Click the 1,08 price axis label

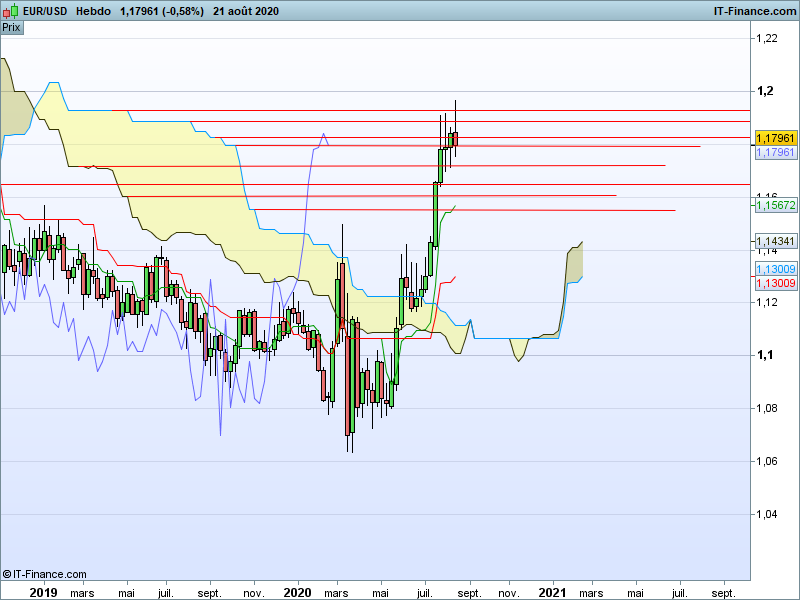click(x=767, y=408)
